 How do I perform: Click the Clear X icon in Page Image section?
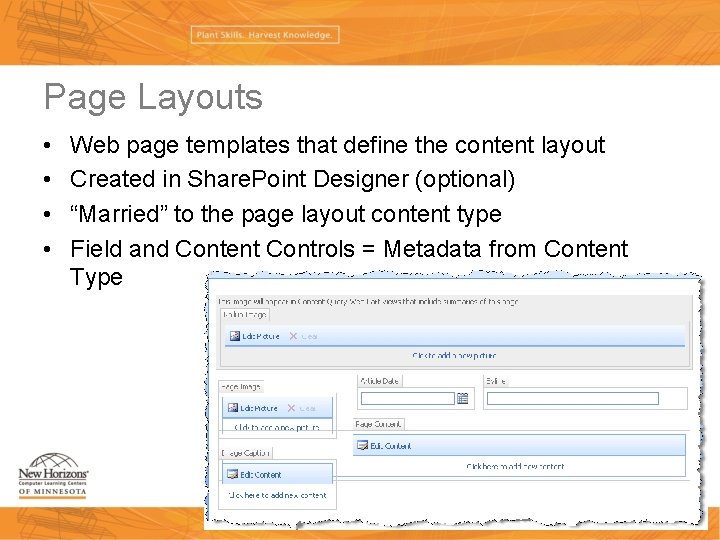click(x=291, y=408)
